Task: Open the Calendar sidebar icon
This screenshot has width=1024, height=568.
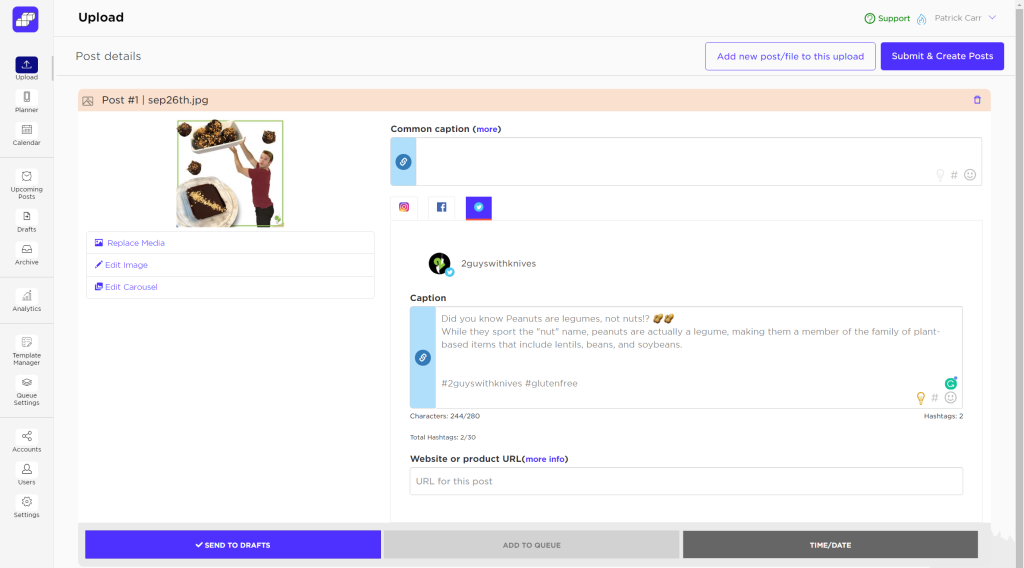Action: click(x=26, y=134)
